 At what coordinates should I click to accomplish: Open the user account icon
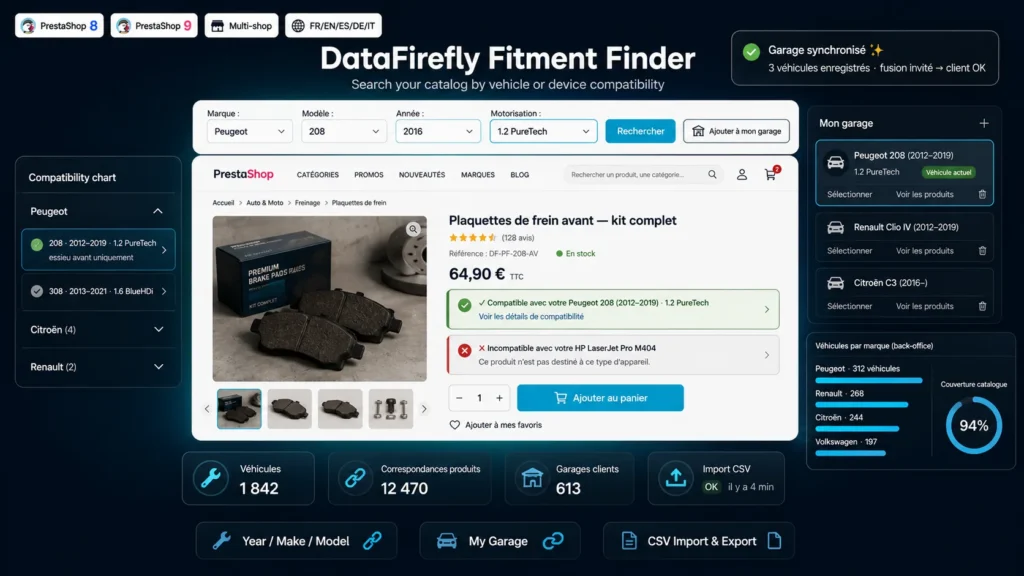(742, 174)
